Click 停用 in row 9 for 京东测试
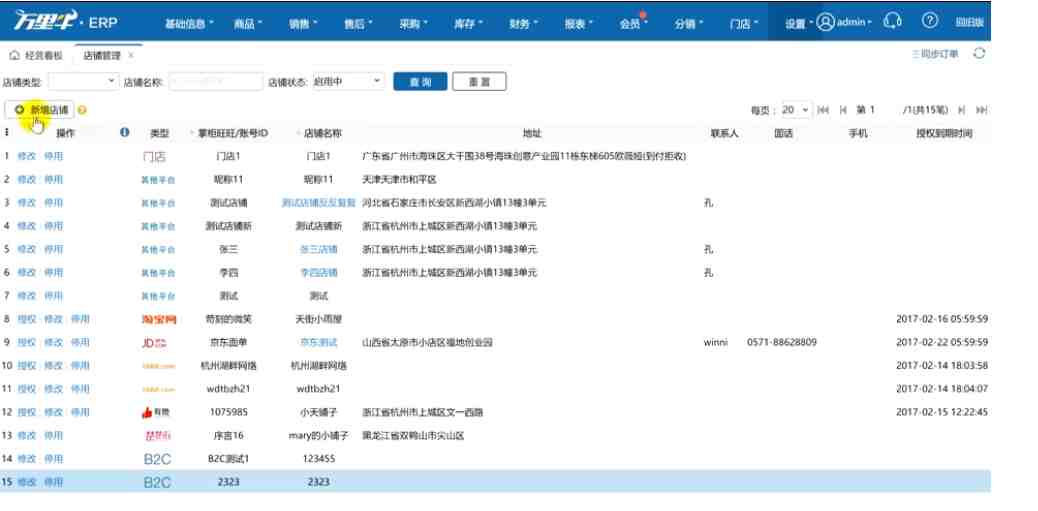Image resolution: width=1038 pixels, height=511 pixels. pos(80,342)
